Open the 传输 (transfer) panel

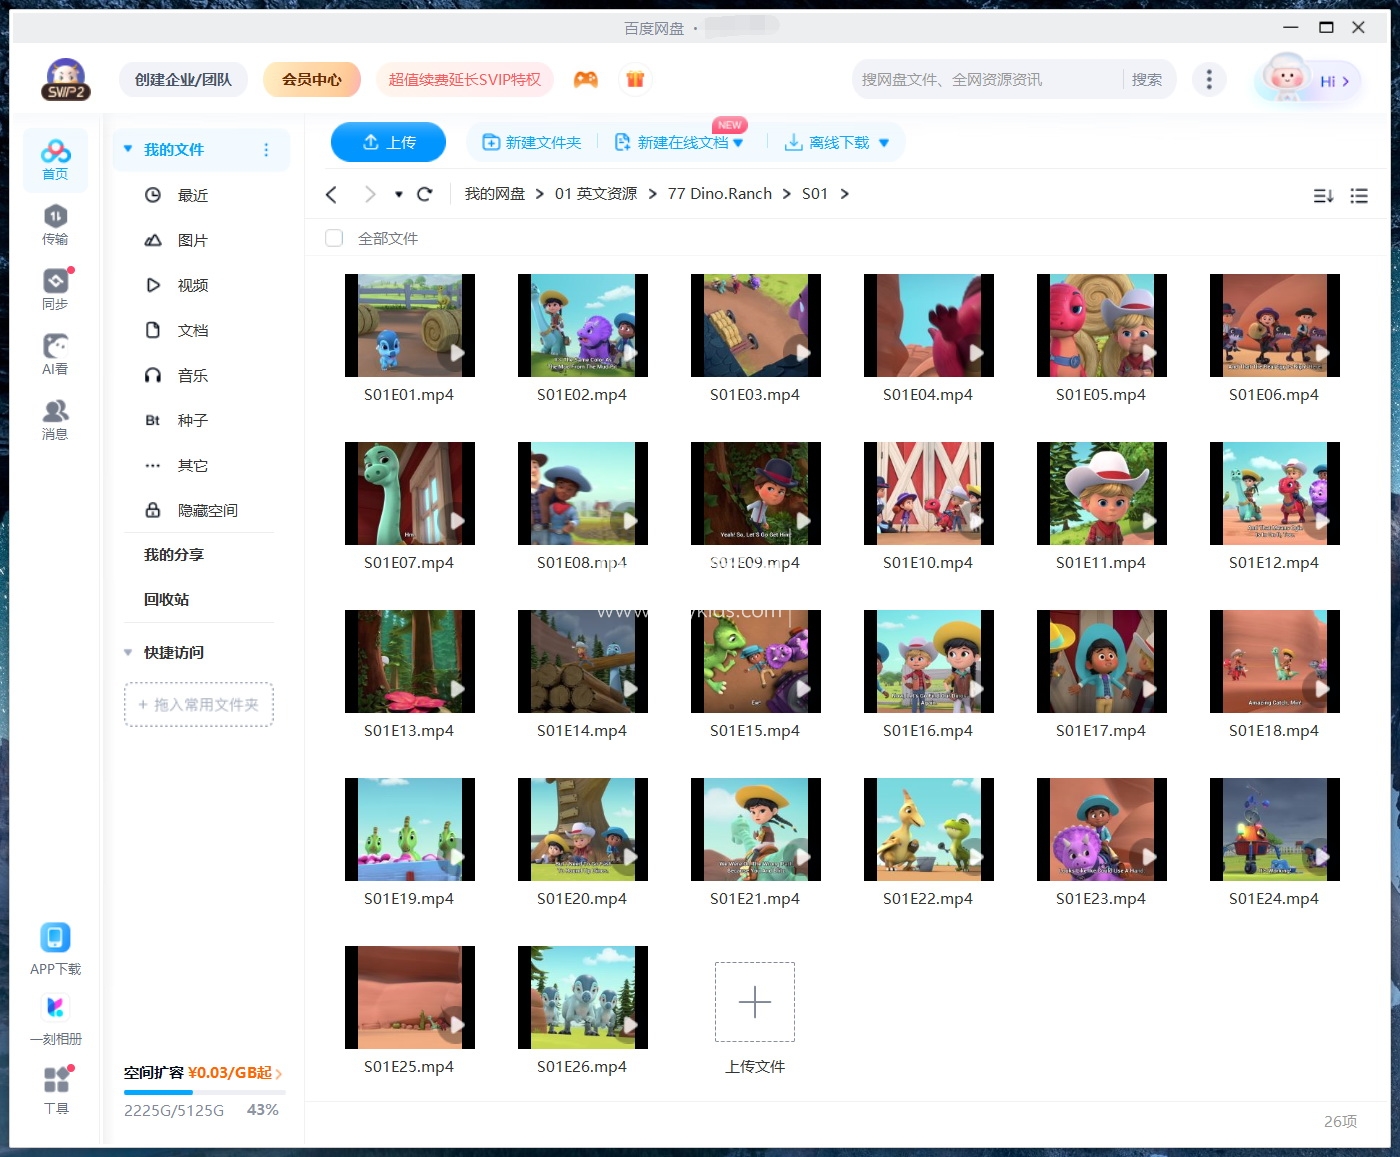click(55, 224)
